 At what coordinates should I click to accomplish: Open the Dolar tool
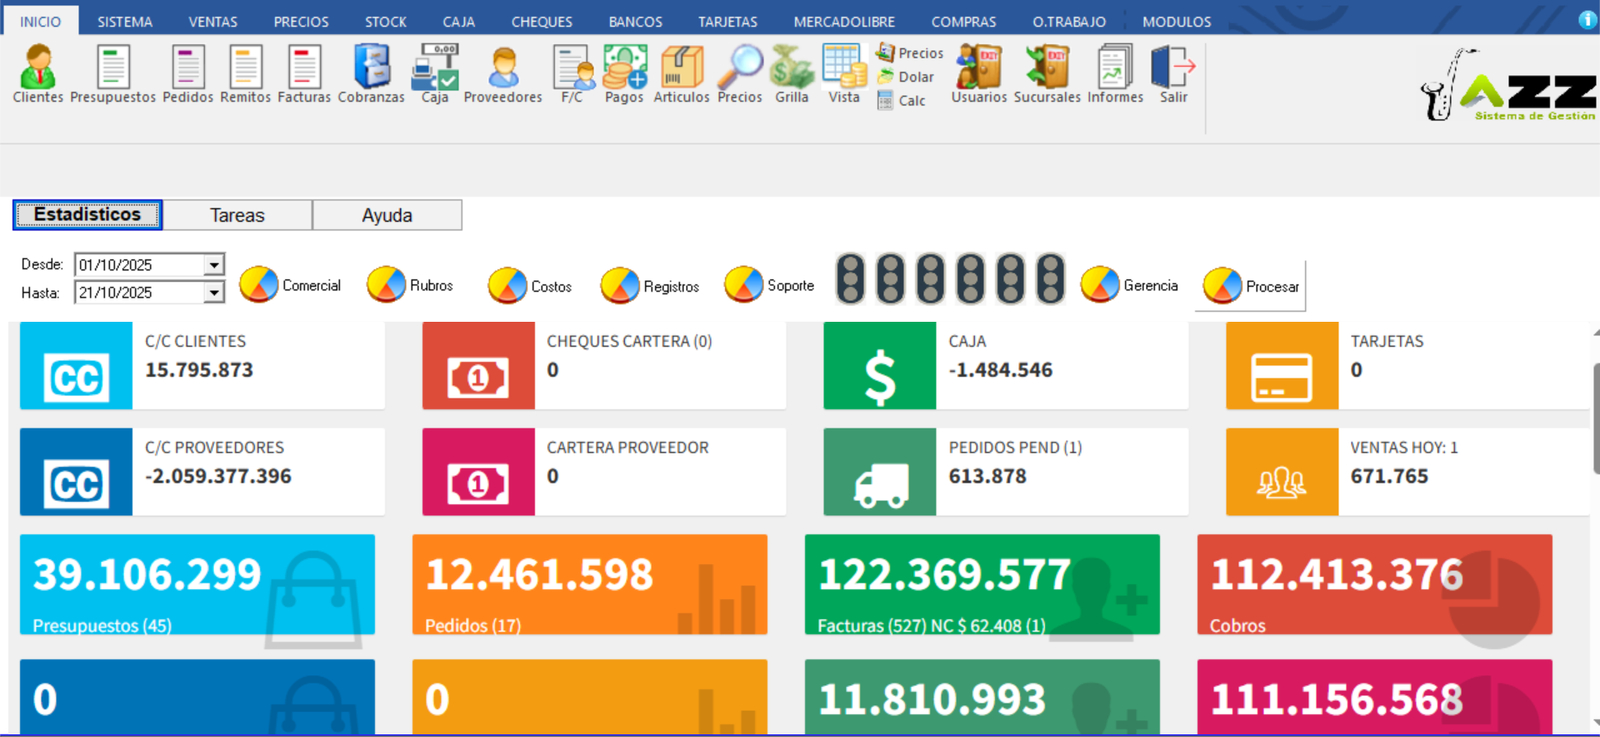(x=906, y=77)
